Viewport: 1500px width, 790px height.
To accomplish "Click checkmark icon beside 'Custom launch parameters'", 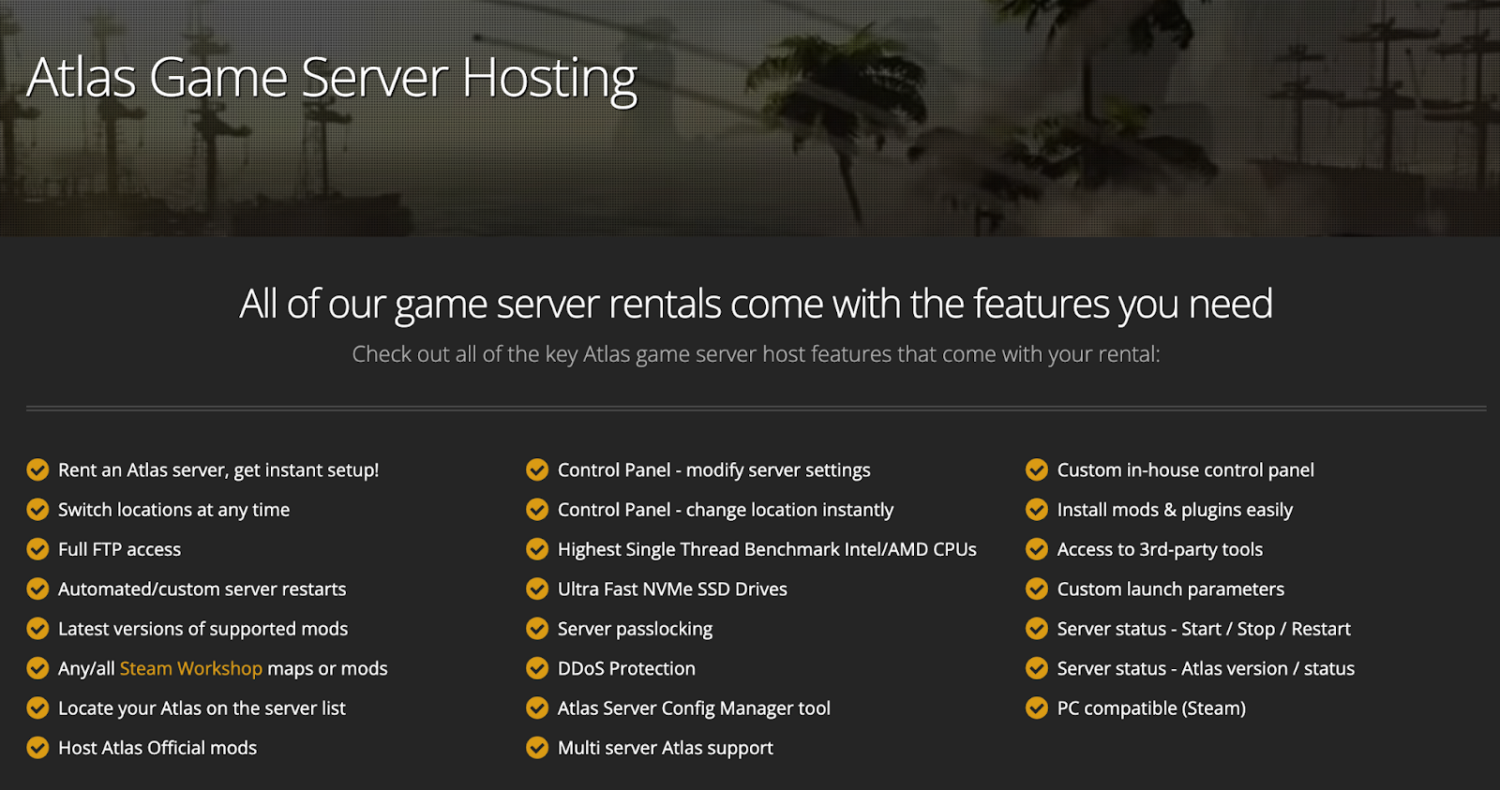I will click(x=1037, y=589).
